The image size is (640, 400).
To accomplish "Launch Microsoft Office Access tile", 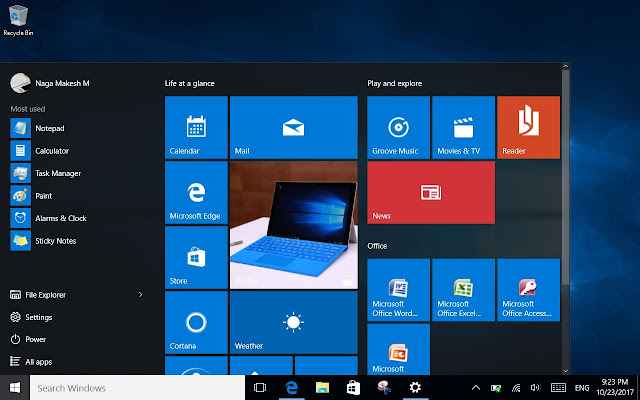I will click(x=529, y=290).
